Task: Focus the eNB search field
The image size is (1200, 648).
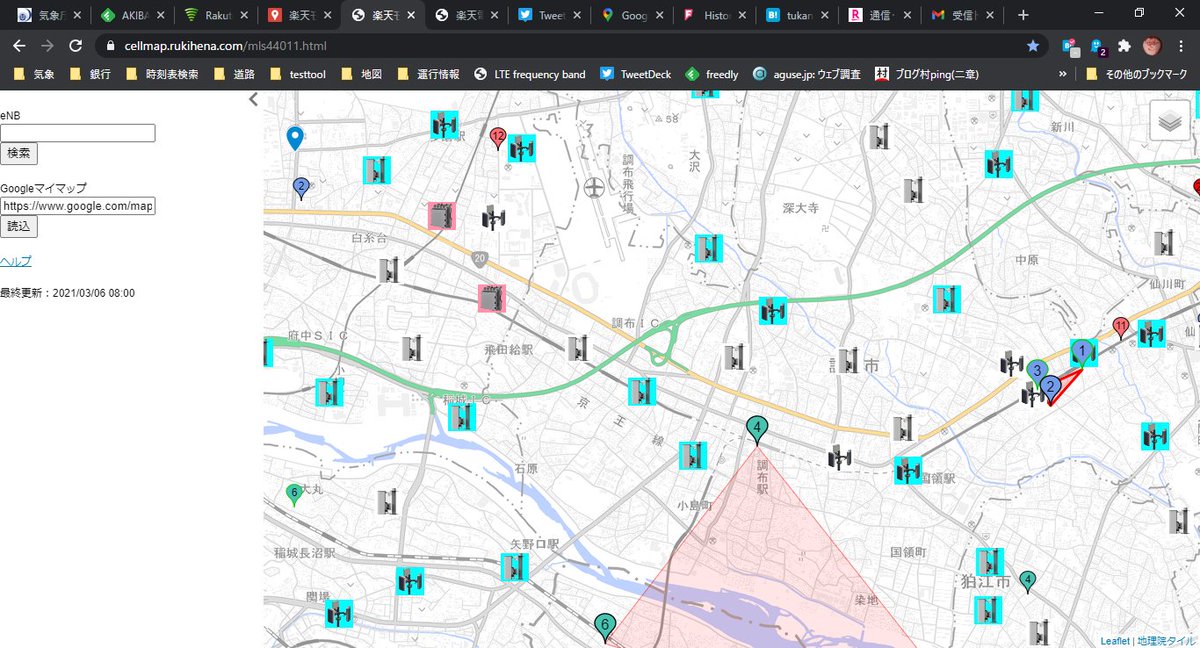Action: tap(78, 133)
